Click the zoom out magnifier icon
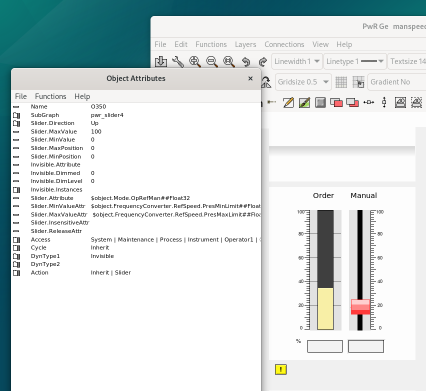The height and width of the screenshot is (391, 426). [x=212, y=62]
